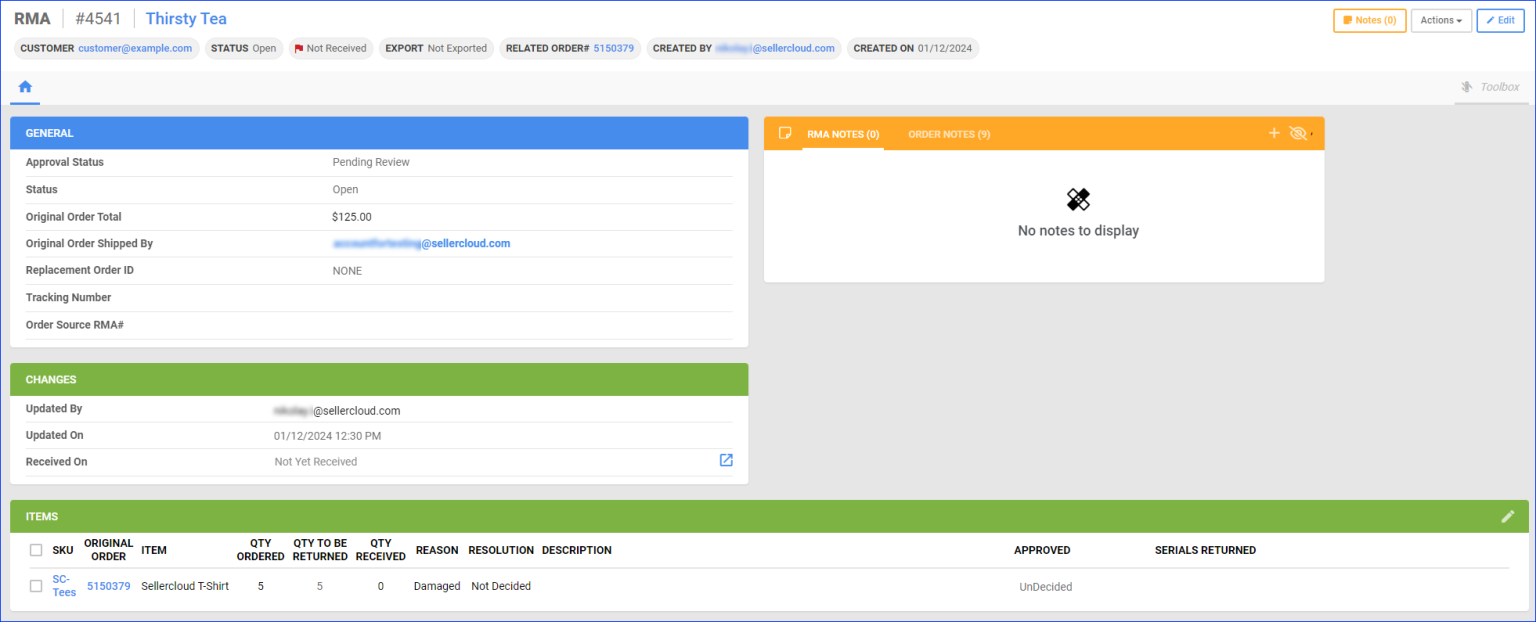Switch to the RMA Notes (0) tab

coord(843,133)
